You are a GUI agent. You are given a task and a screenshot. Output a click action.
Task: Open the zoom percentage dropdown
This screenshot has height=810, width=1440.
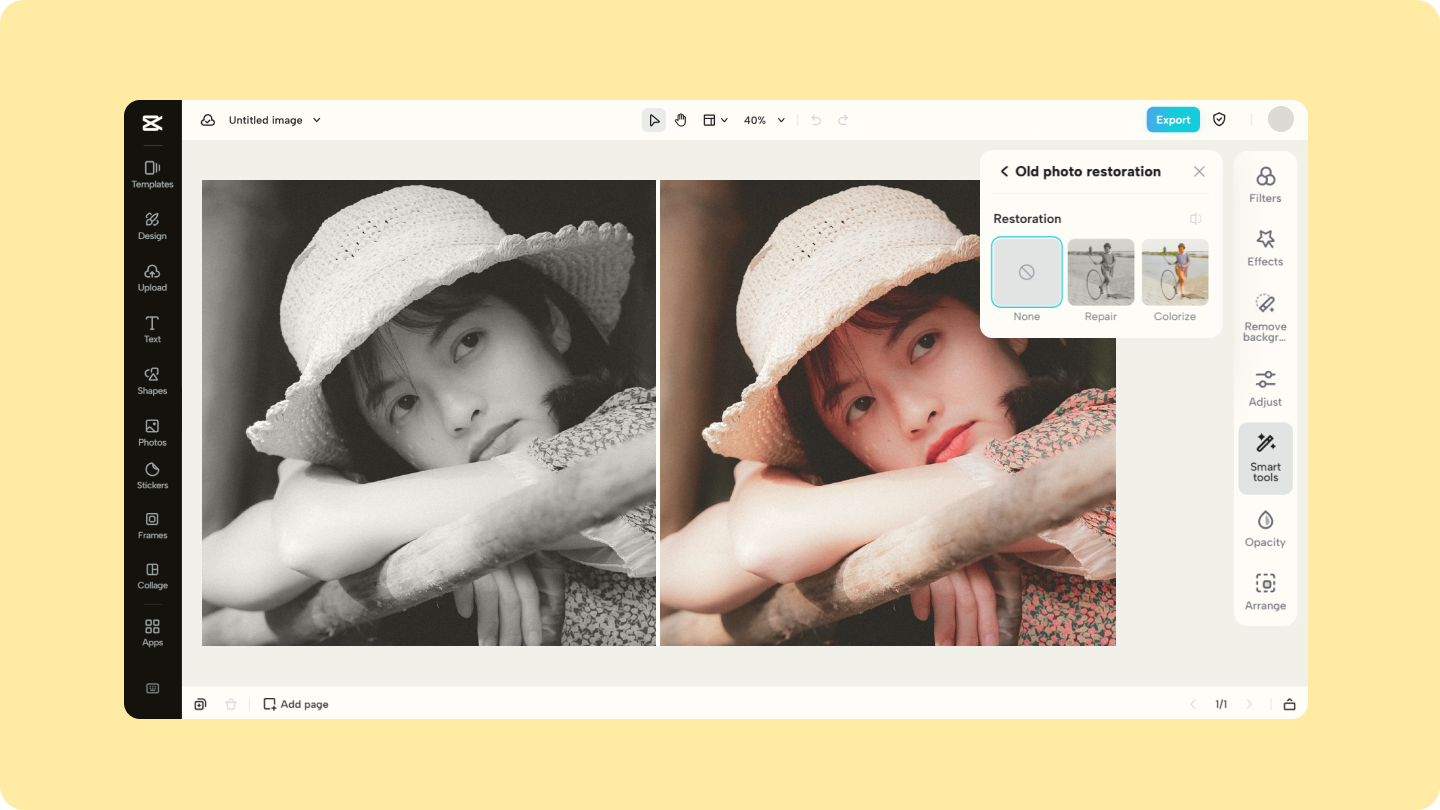point(763,120)
